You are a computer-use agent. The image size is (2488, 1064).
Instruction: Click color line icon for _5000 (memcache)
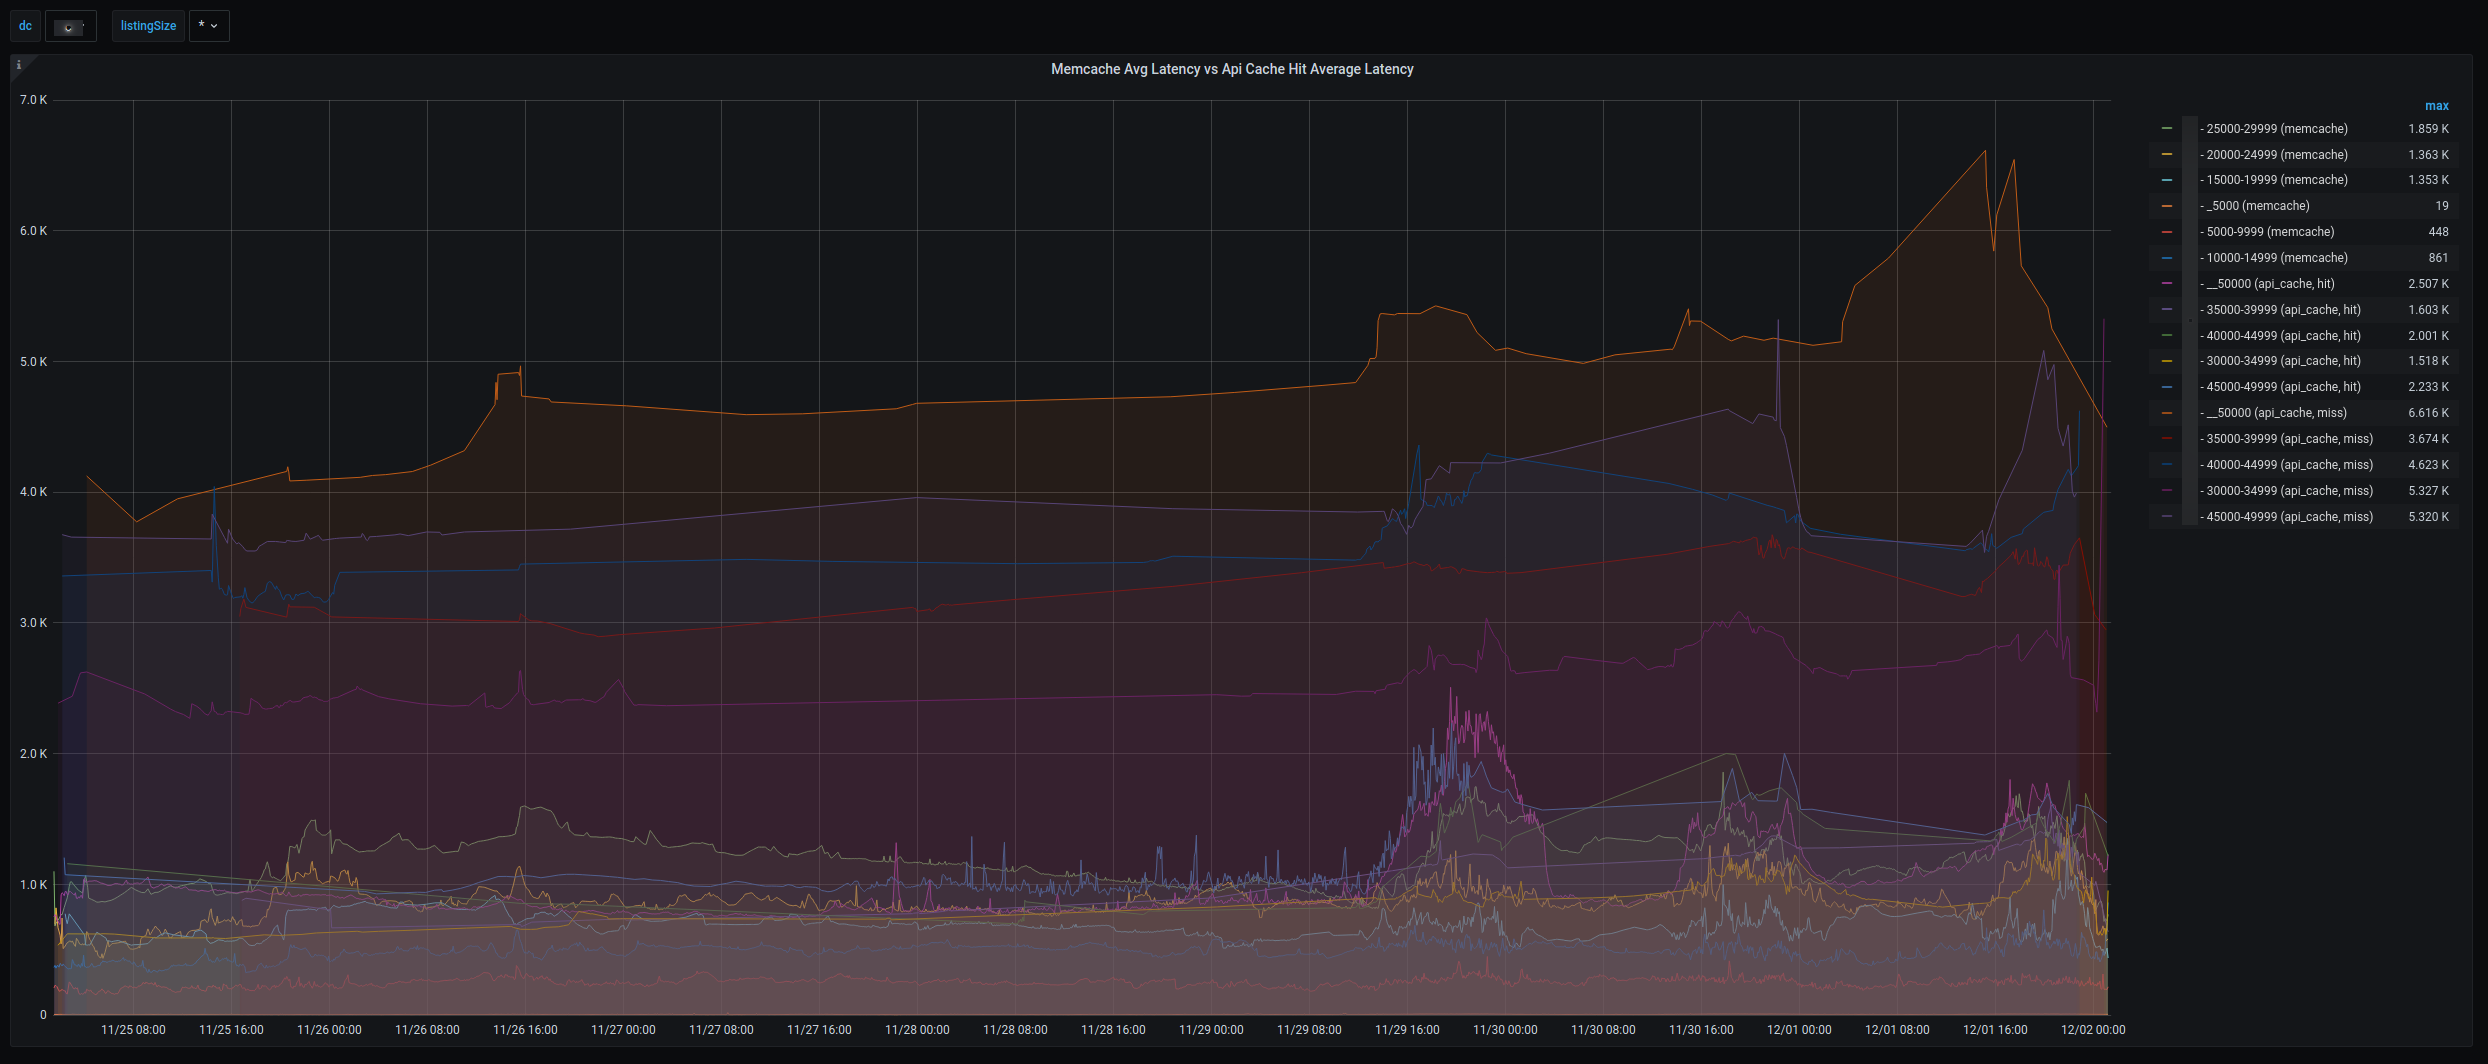click(x=2167, y=206)
